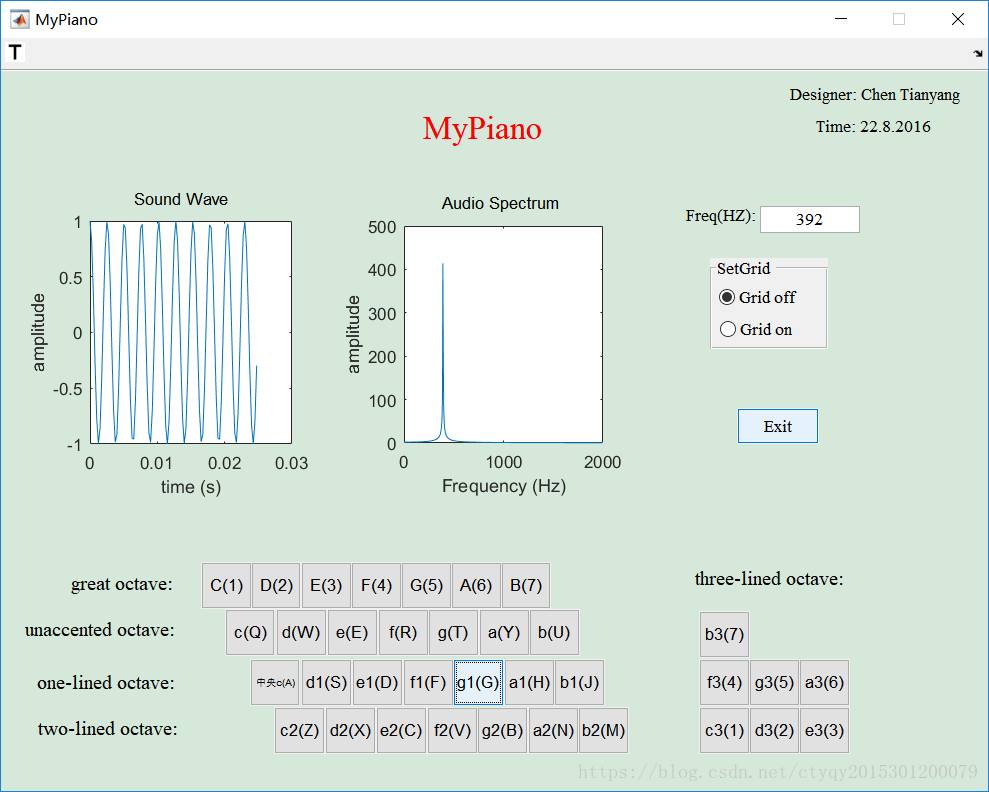Click the 'Sound Wave' plot title
Viewport: 989px width, 792px height.
[181, 199]
